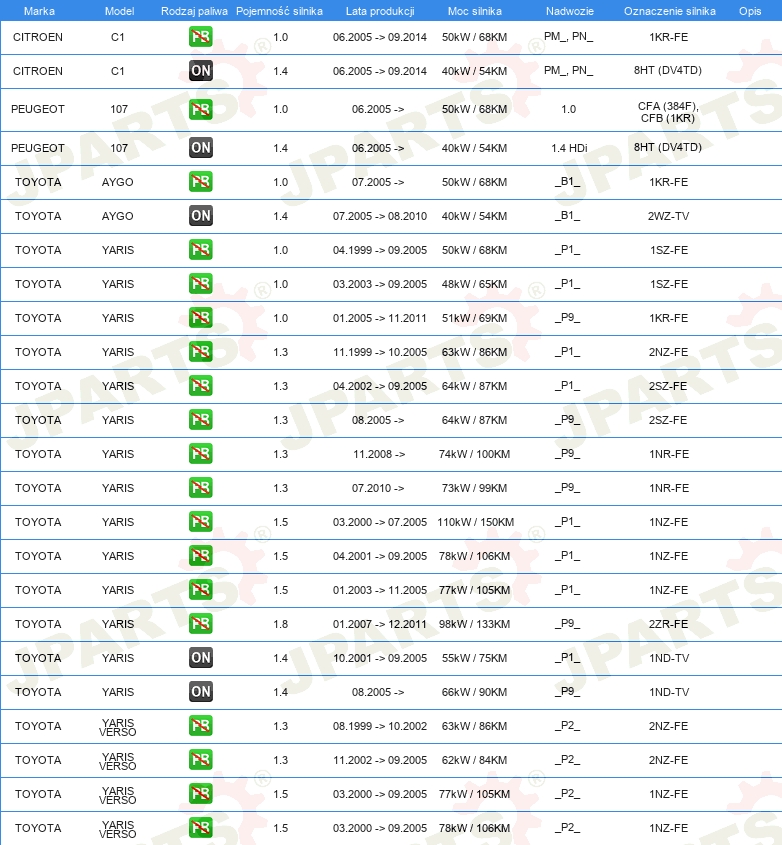782x845 pixels.
Task: Click the petrol icon in the Yaris 110kW / 150KM row
Action: click(200, 521)
